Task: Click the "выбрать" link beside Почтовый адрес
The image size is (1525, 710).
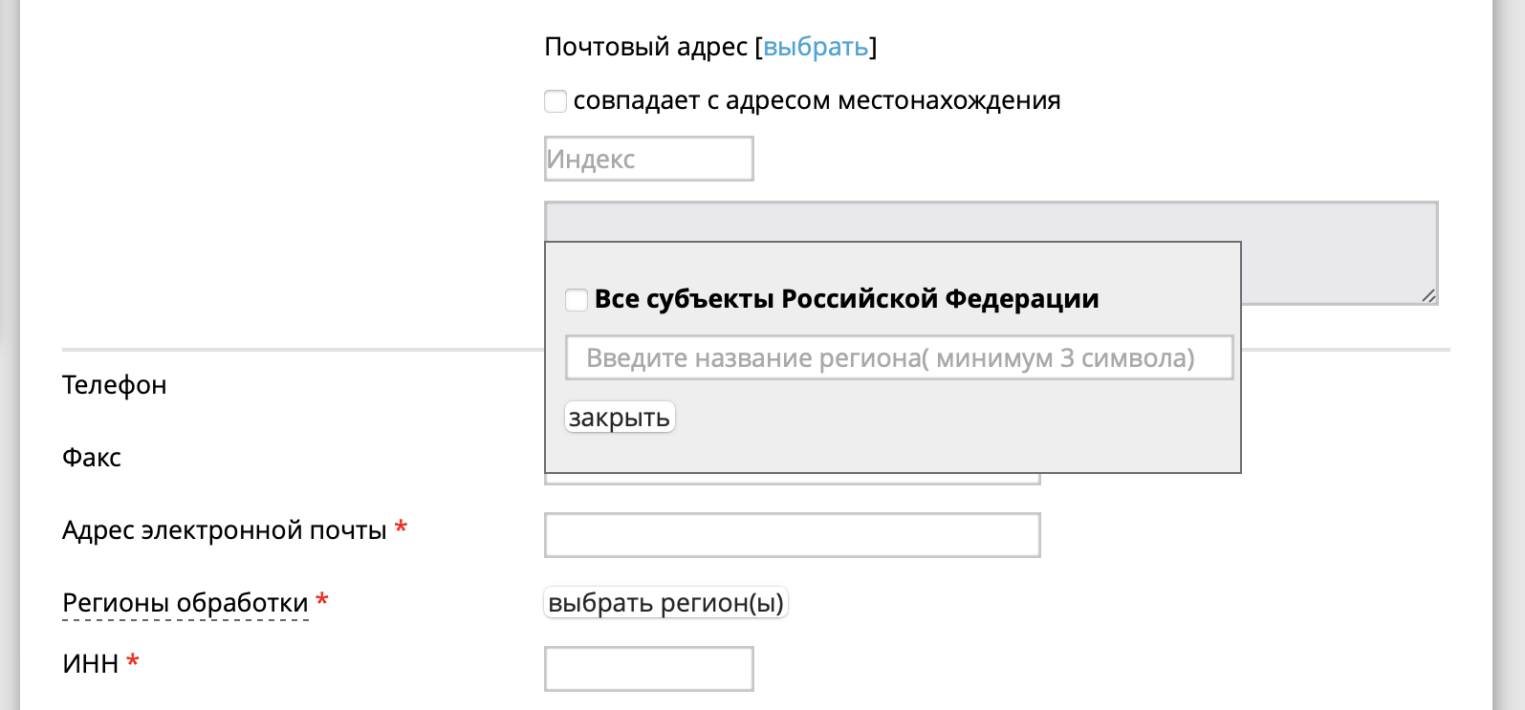Action: [x=816, y=47]
